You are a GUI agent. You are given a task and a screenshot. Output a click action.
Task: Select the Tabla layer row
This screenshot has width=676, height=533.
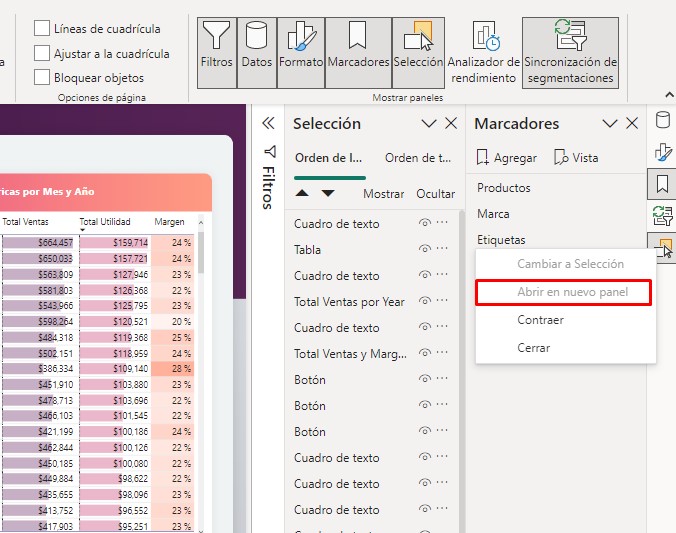pos(372,250)
